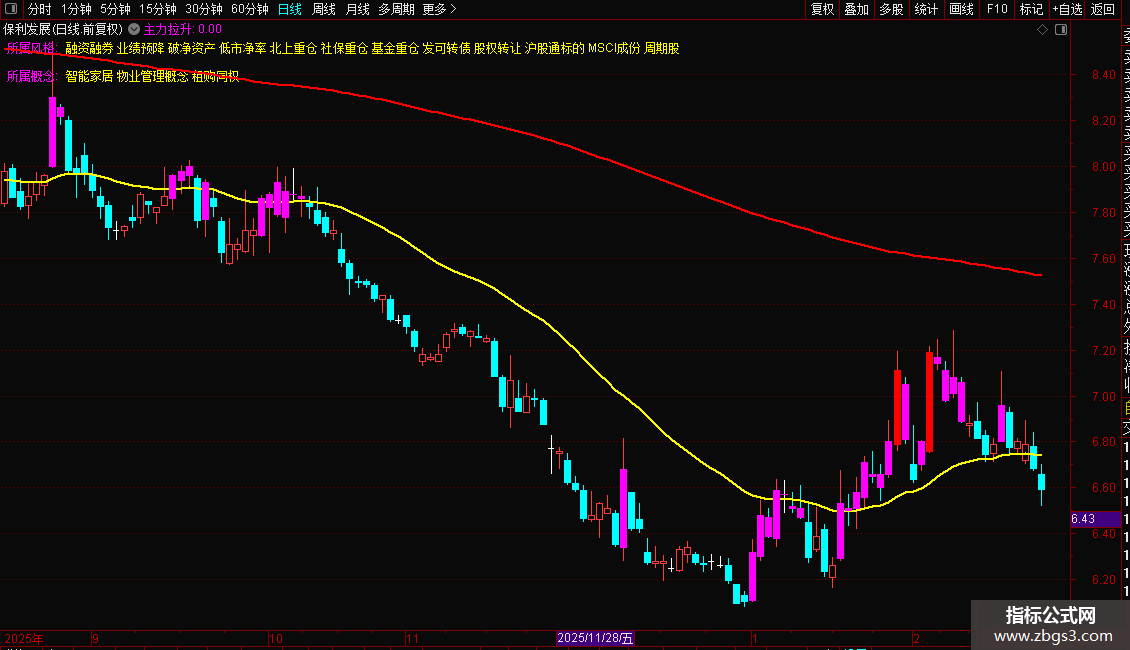
Task: Click the 股权转让 tag
Action: click(497, 48)
